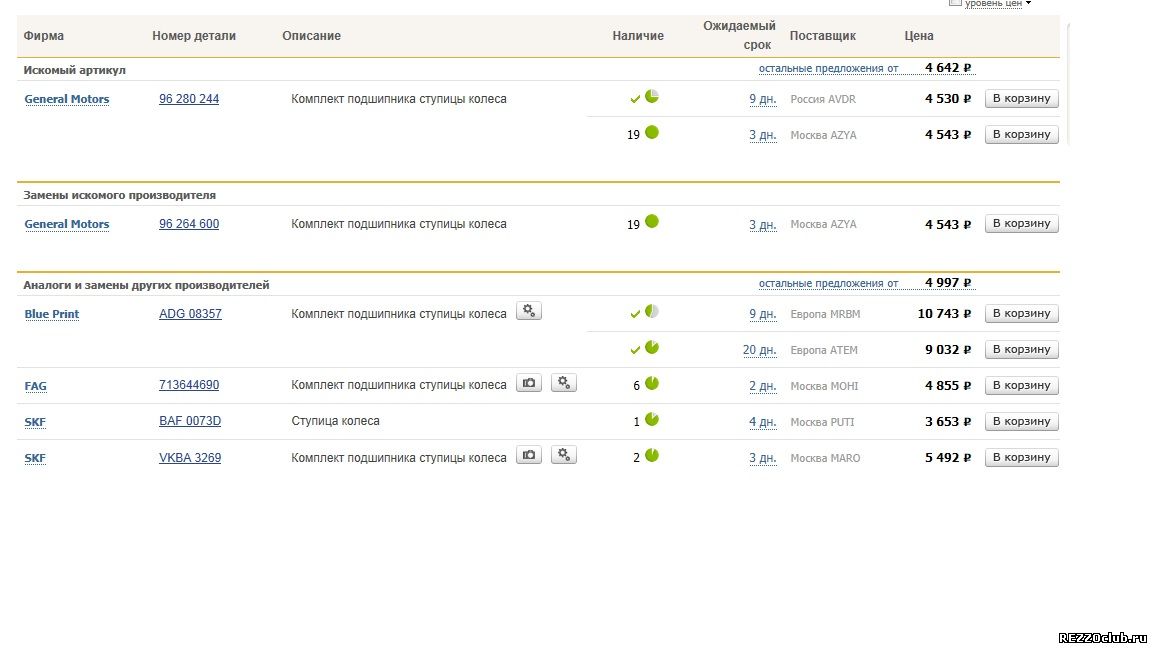Click the availability pie icon for Европа MRBM

pyautogui.click(x=652, y=312)
